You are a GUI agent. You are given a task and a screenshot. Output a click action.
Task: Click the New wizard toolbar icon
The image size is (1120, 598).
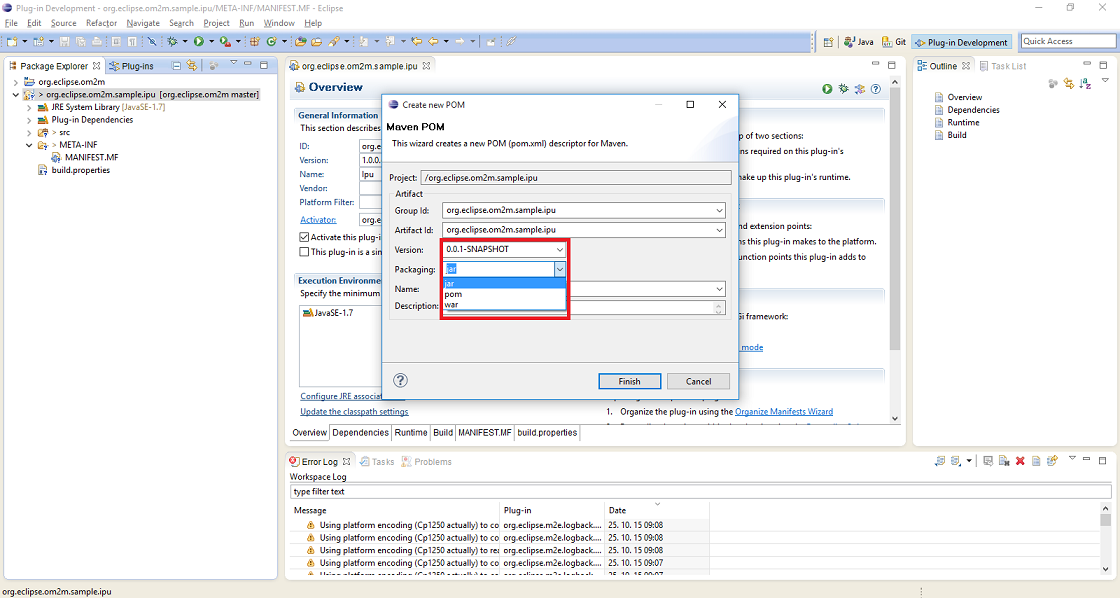click(11, 41)
